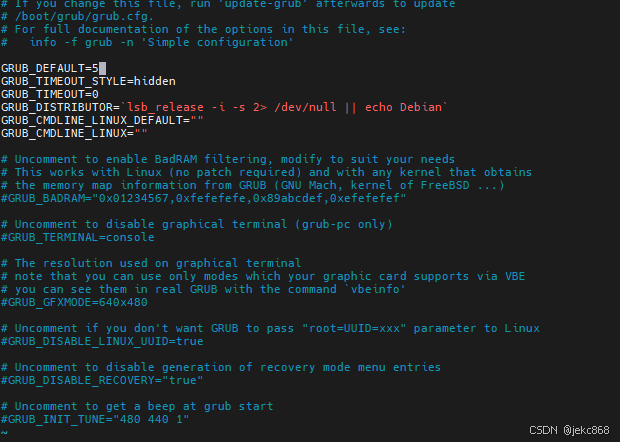This screenshot has width=620, height=442.
Task: Click the cursor block after GRUB_DEFAULT=5
Action: click(102, 68)
